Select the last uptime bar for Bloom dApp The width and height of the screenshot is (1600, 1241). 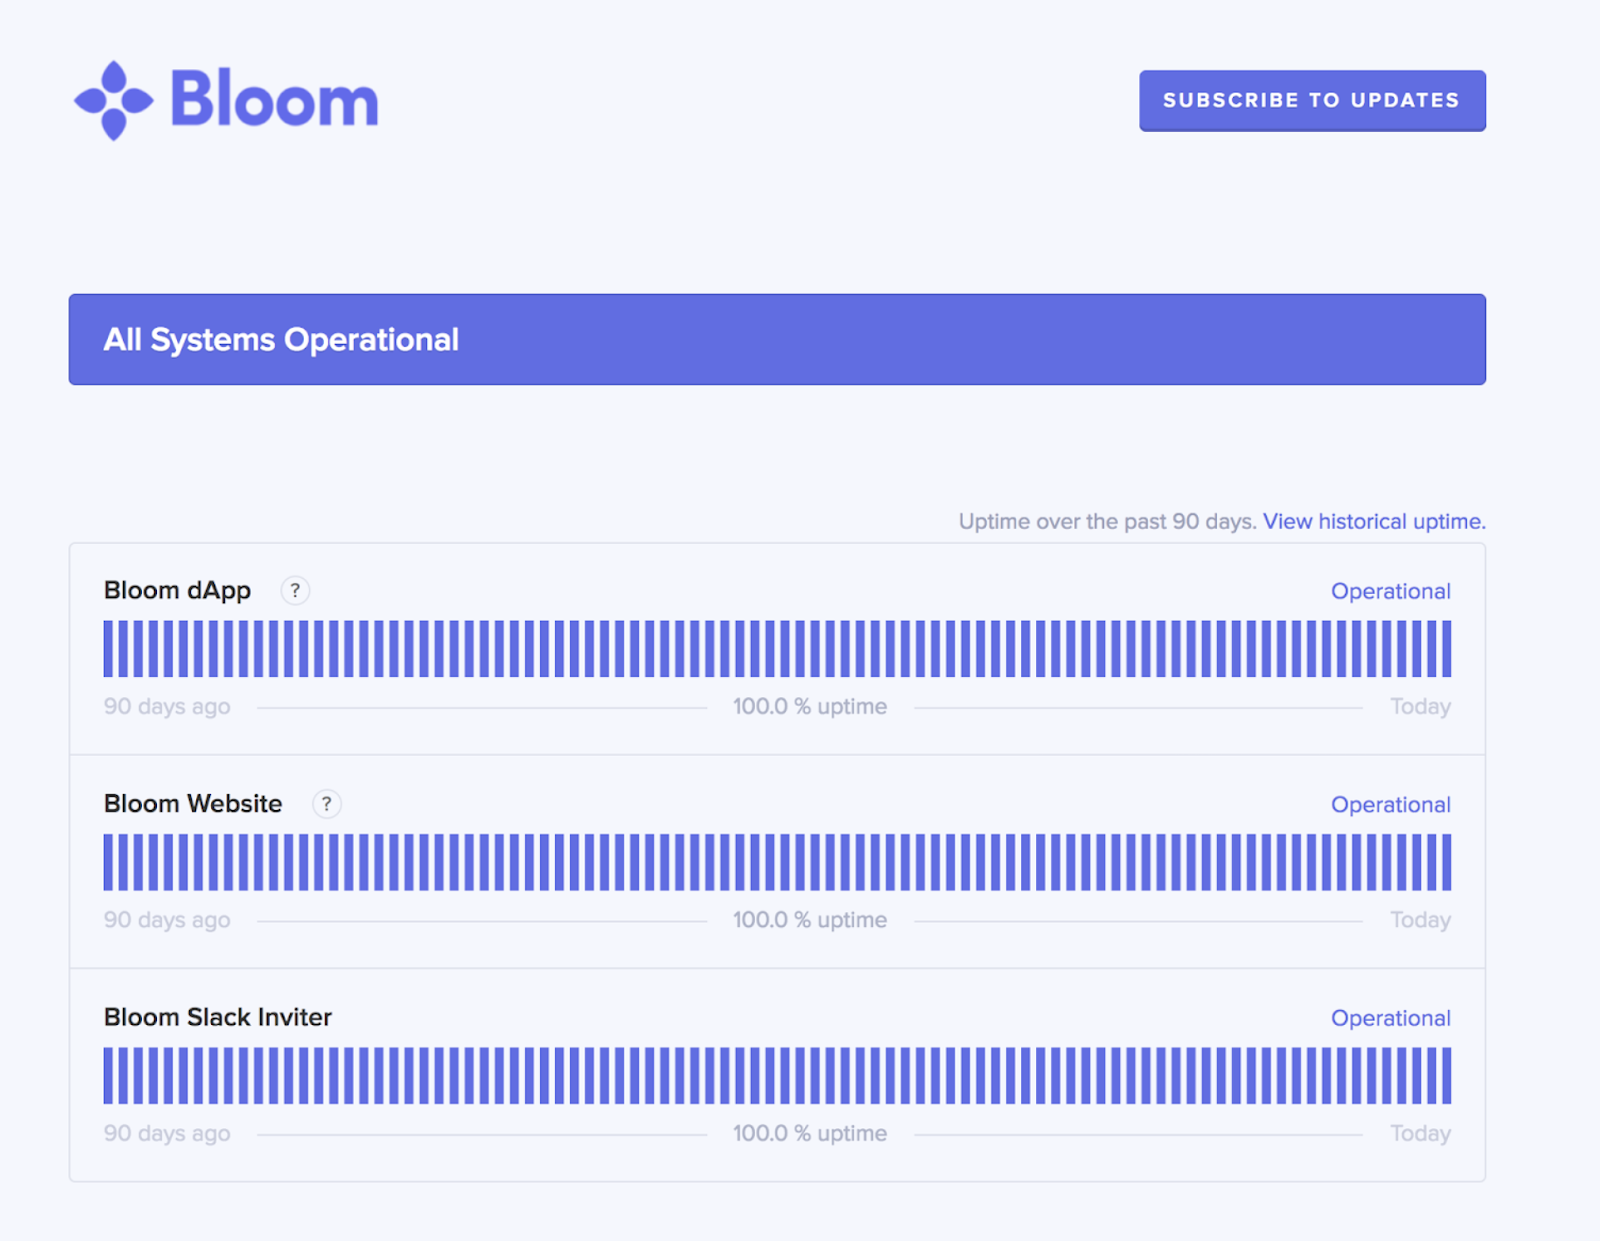pyautogui.click(x=1446, y=649)
